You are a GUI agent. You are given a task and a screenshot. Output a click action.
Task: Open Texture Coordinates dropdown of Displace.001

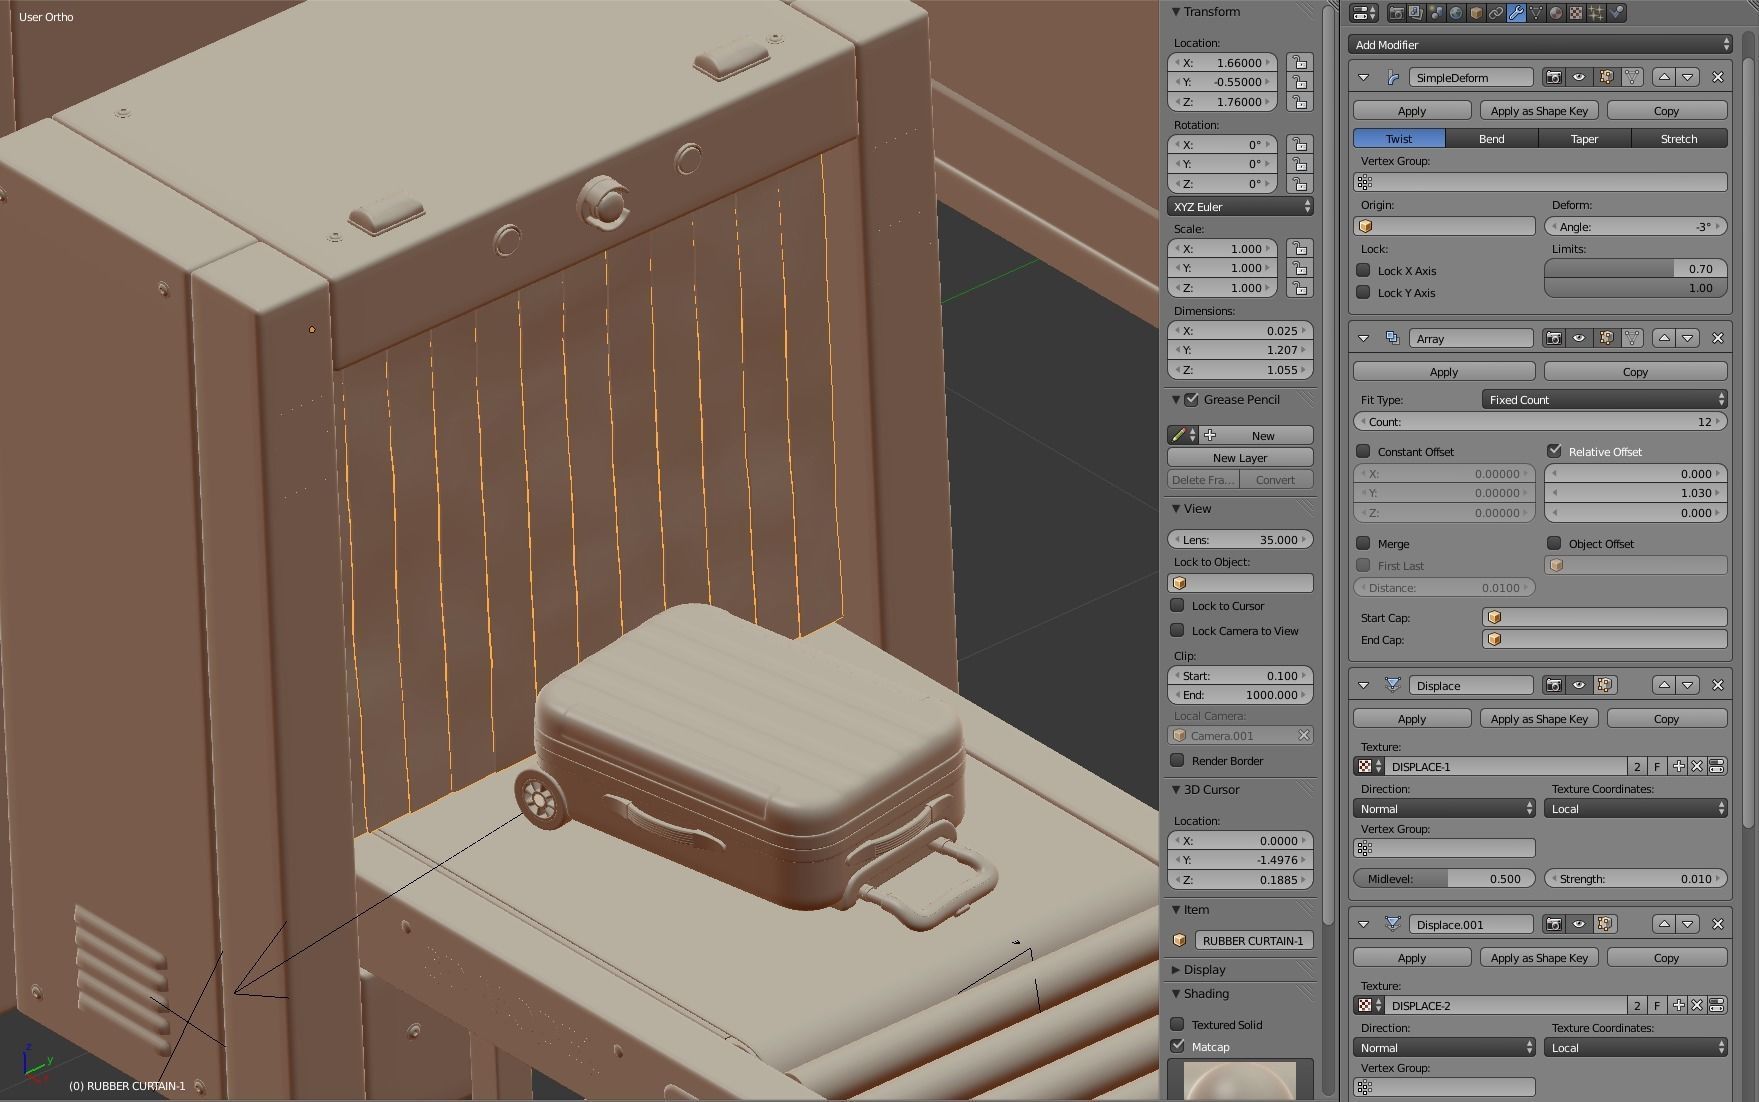coord(1636,1047)
